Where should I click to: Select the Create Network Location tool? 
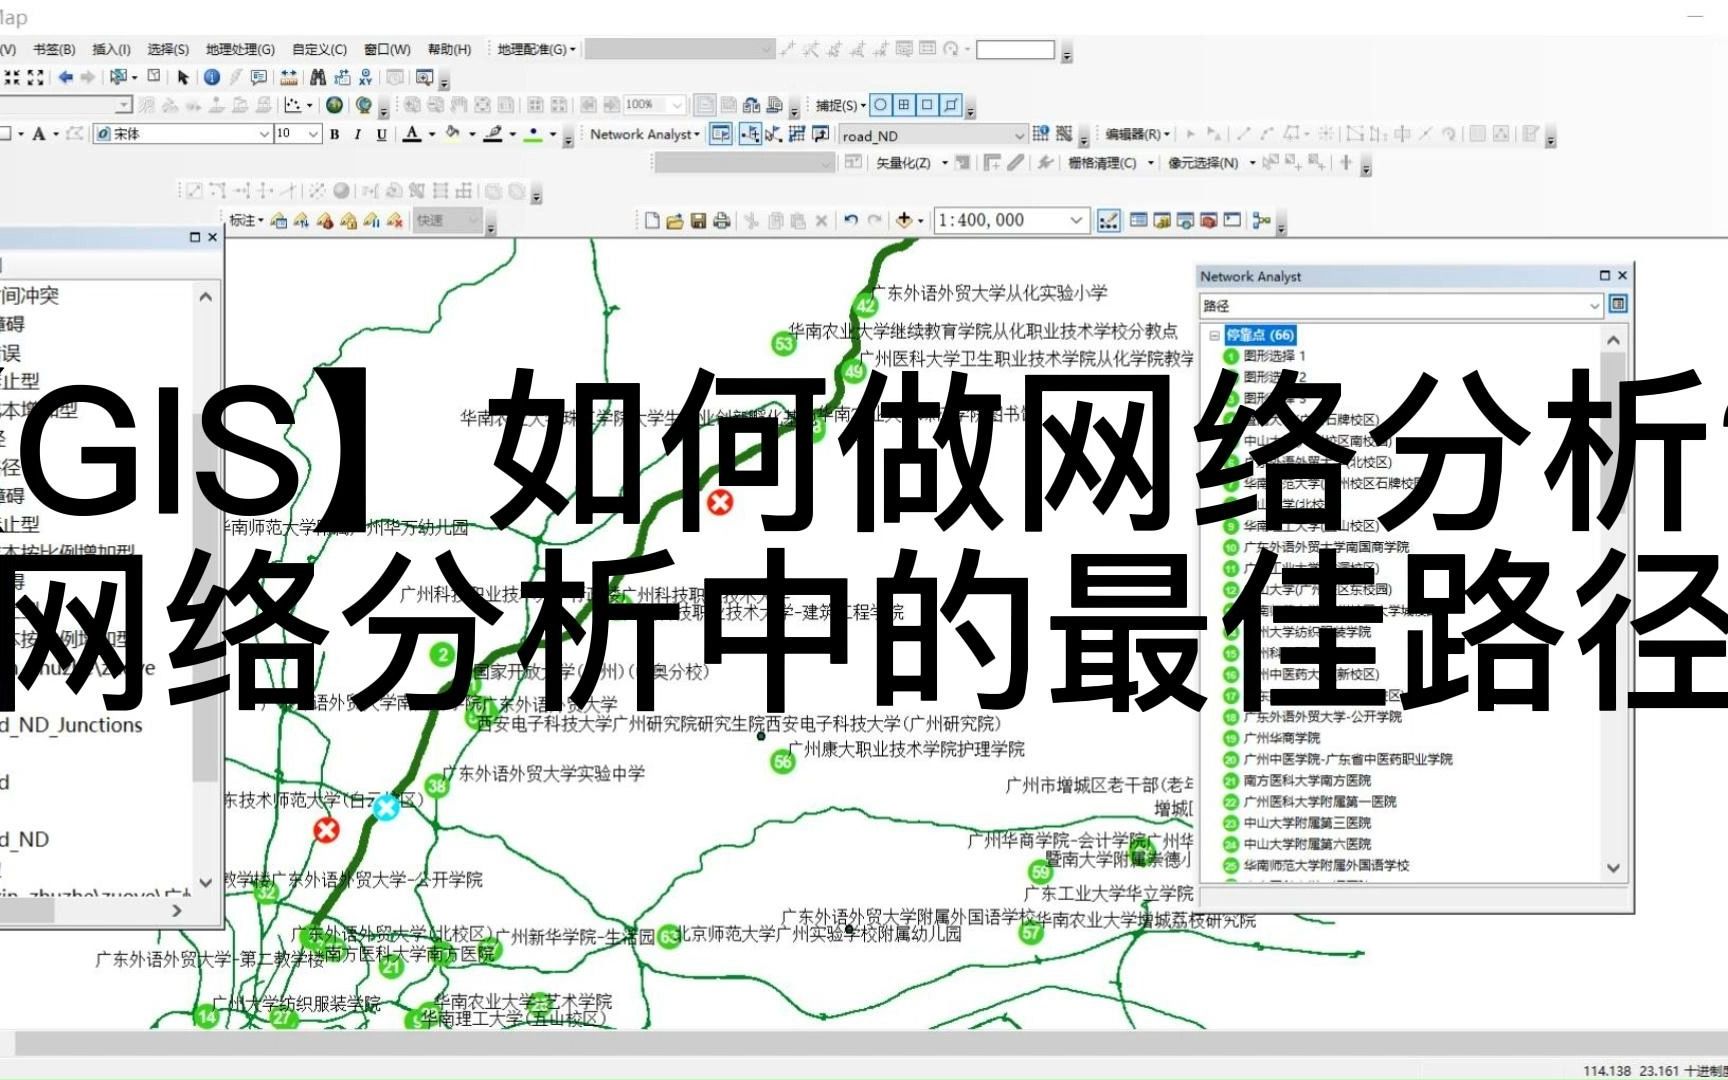[748, 134]
